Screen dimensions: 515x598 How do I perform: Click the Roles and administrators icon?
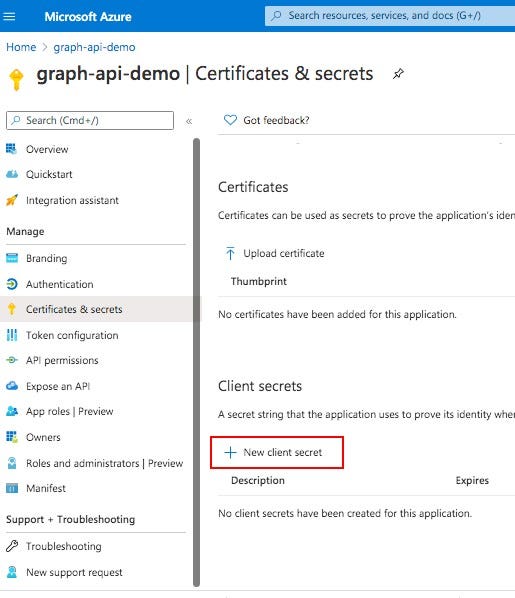tap(12, 463)
